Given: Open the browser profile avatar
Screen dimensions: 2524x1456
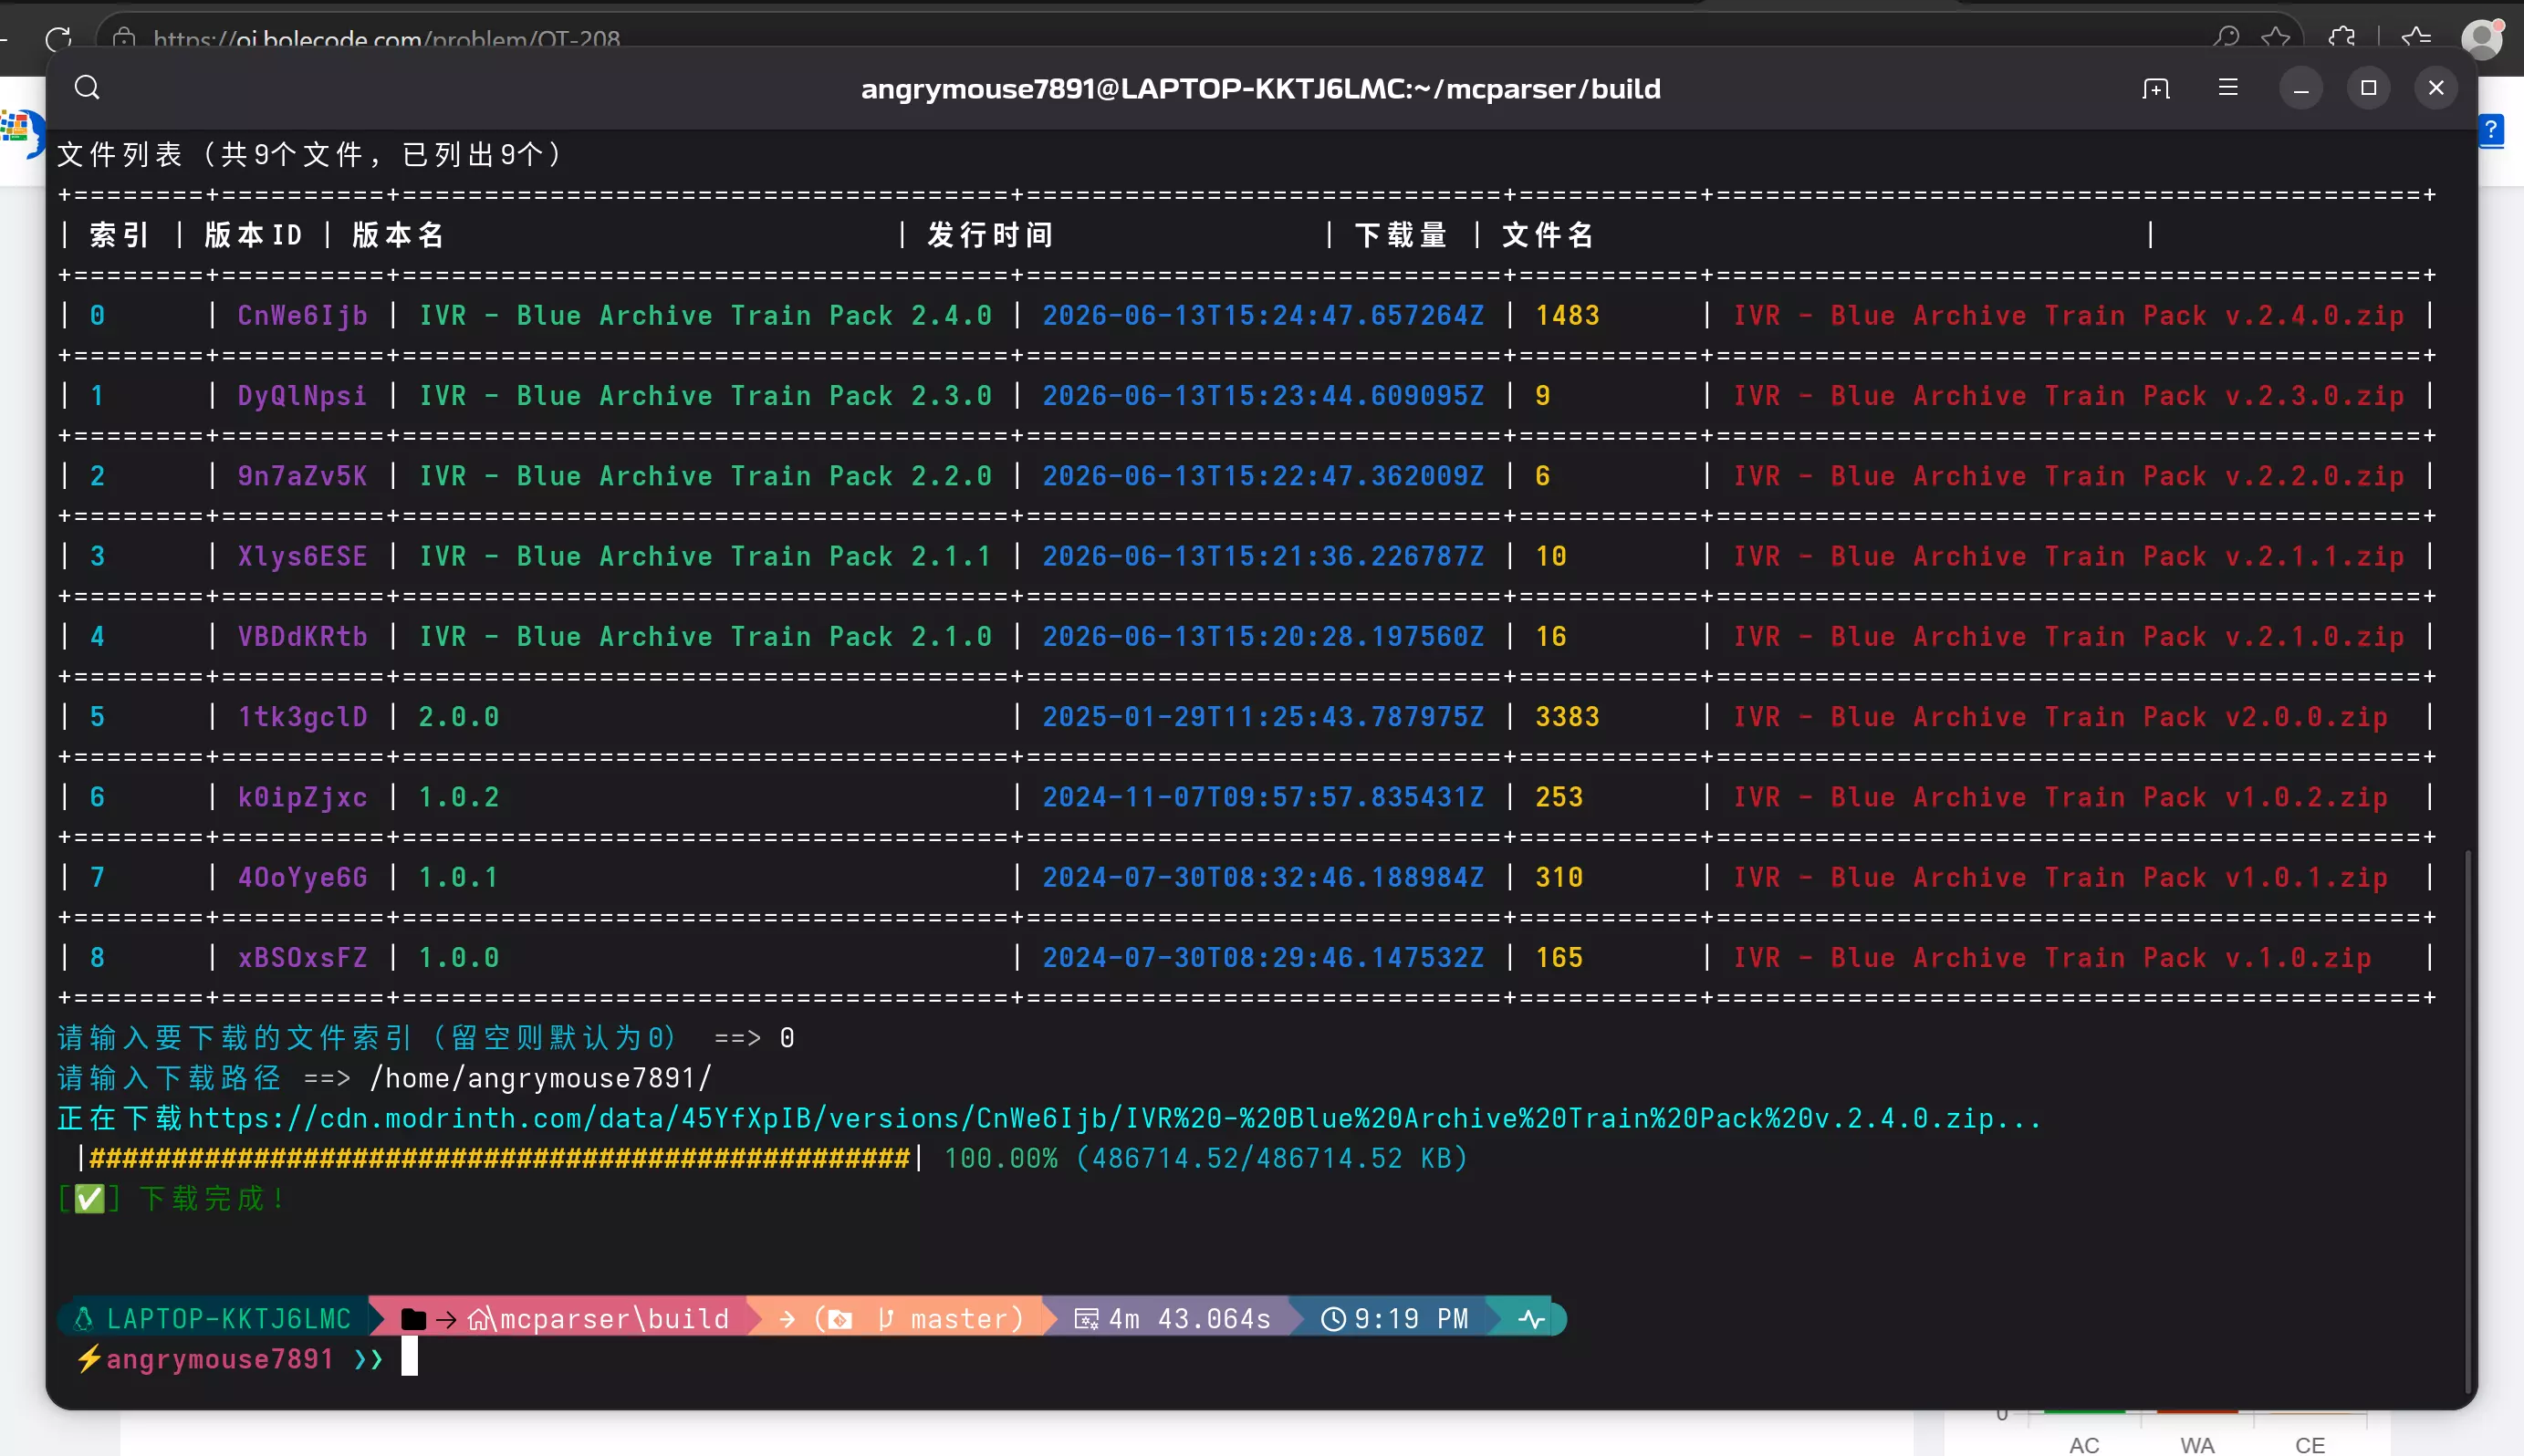Looking at the screenshot, I should (2482, 38).
